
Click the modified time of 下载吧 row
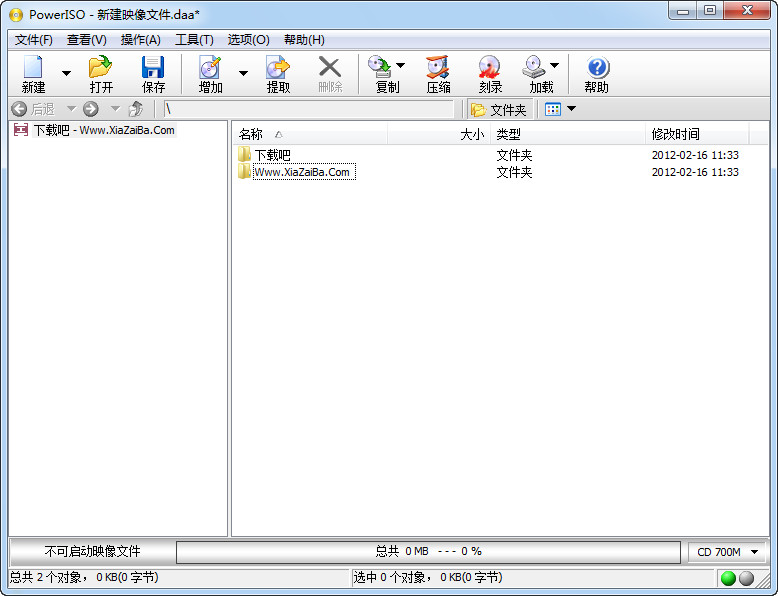(695, 155)
